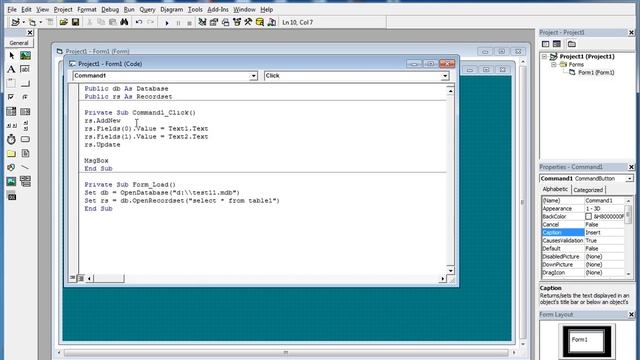Switch to the Categorized properties tab
The height and width of the screenshot is (360, 640).
(x=588, y=190)
